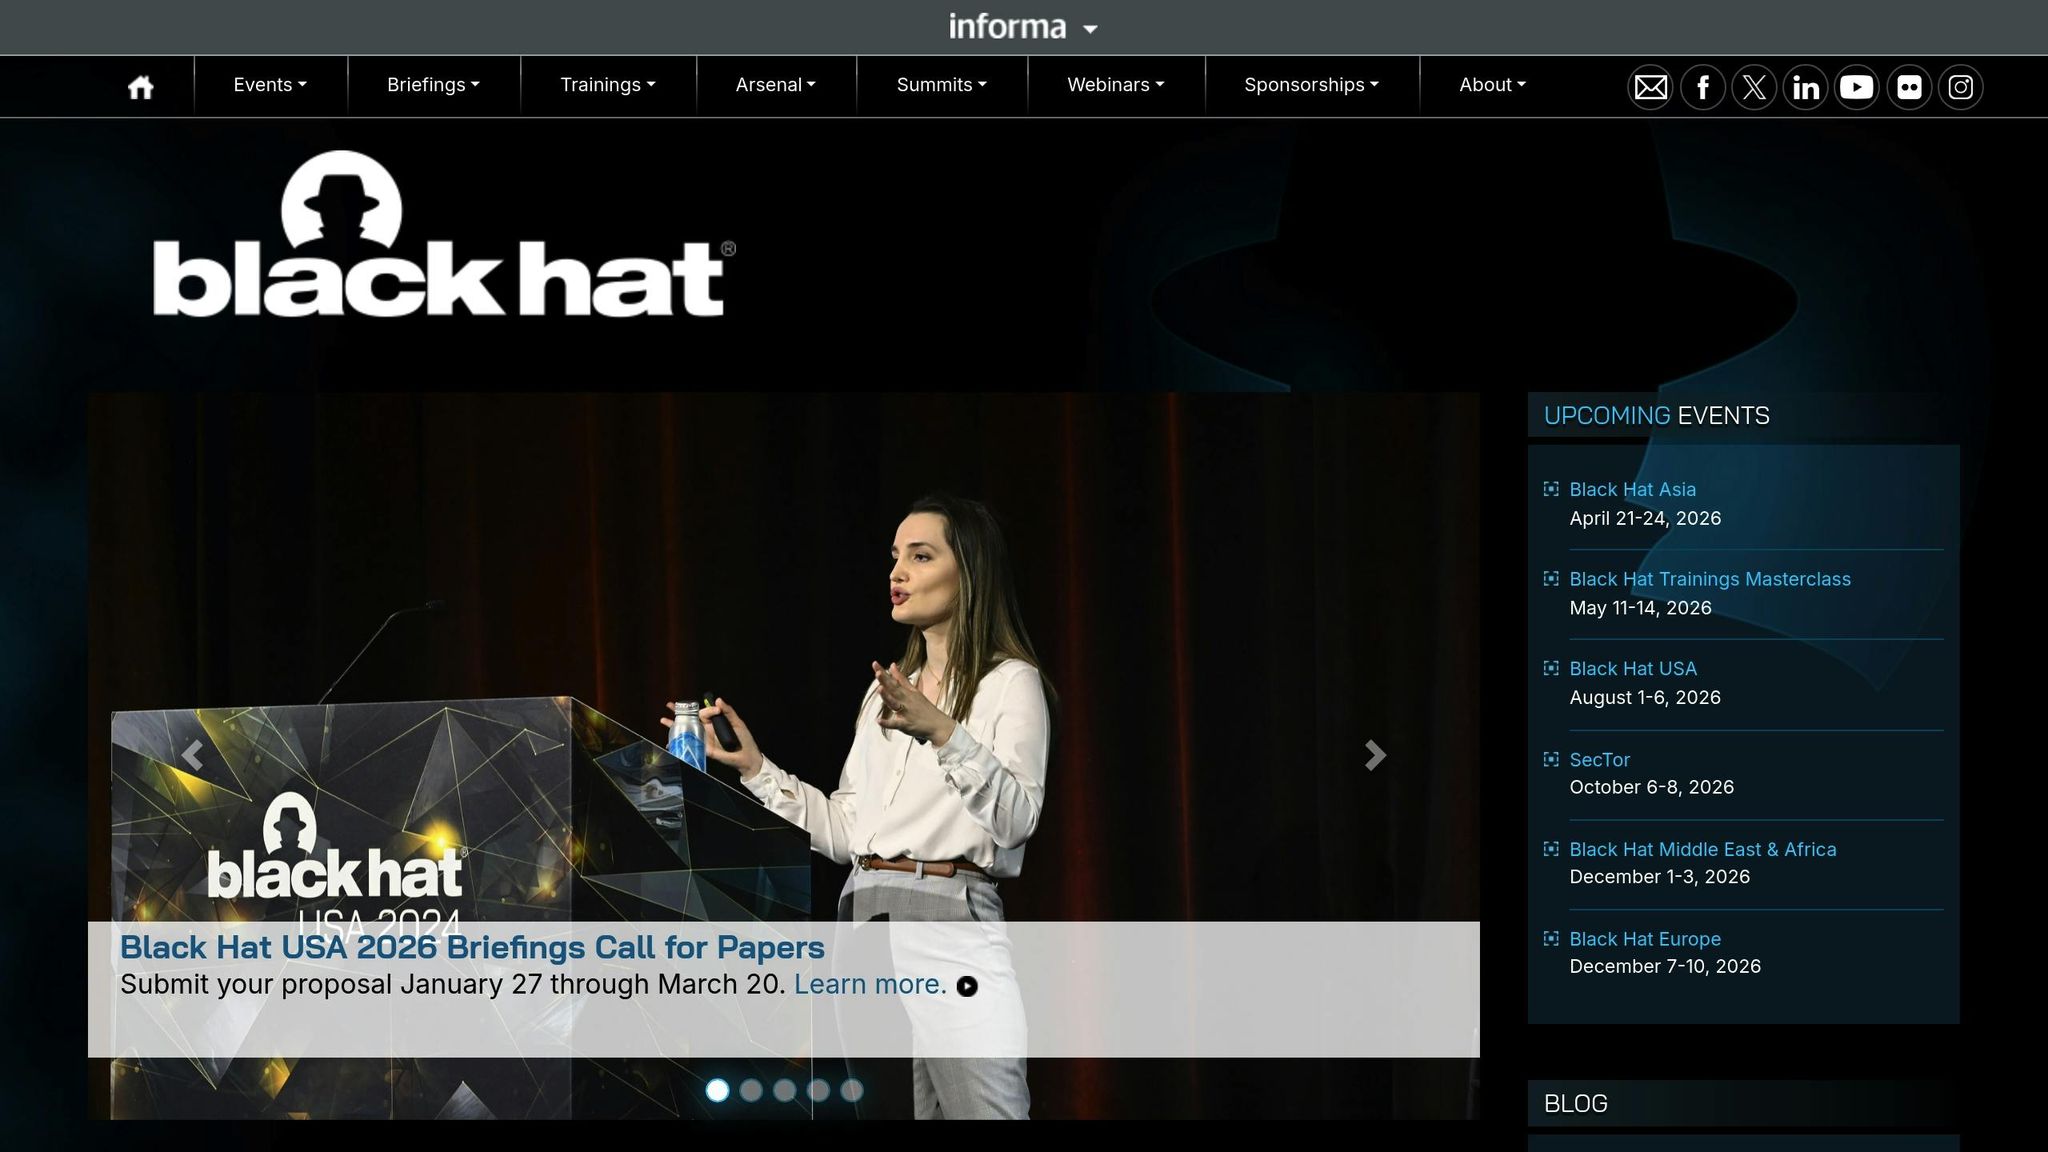Click the X (Twitter) social icon
This screenshot has height=1152, width=2048.
(x=1754, y=87)
